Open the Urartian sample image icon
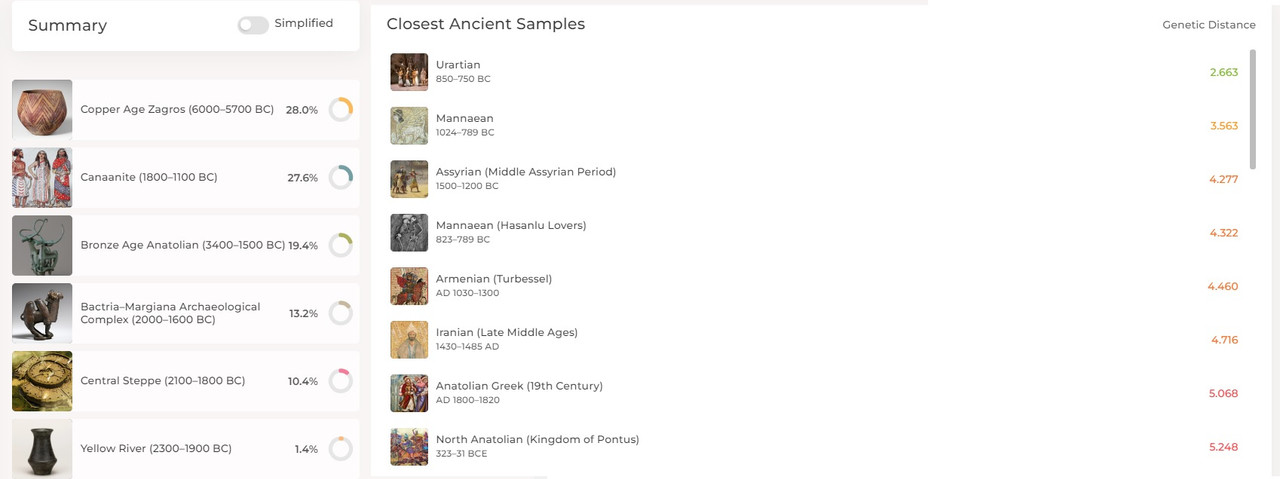 click(x=409, y=72)
